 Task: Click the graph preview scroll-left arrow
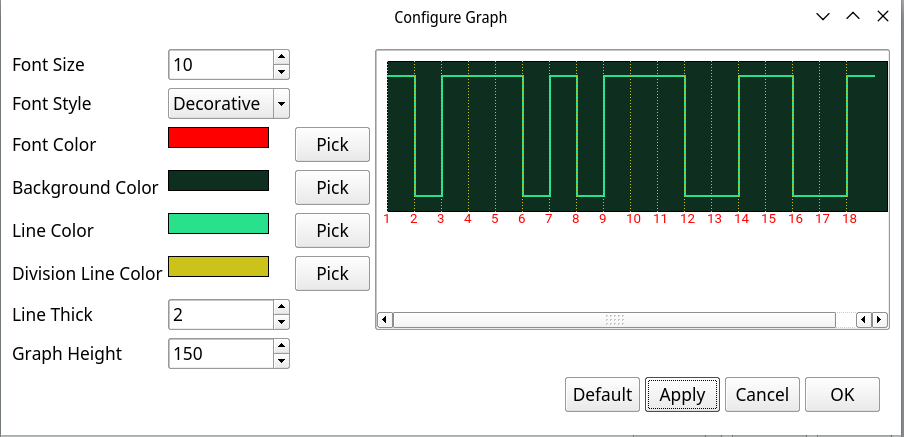(385, 319)
